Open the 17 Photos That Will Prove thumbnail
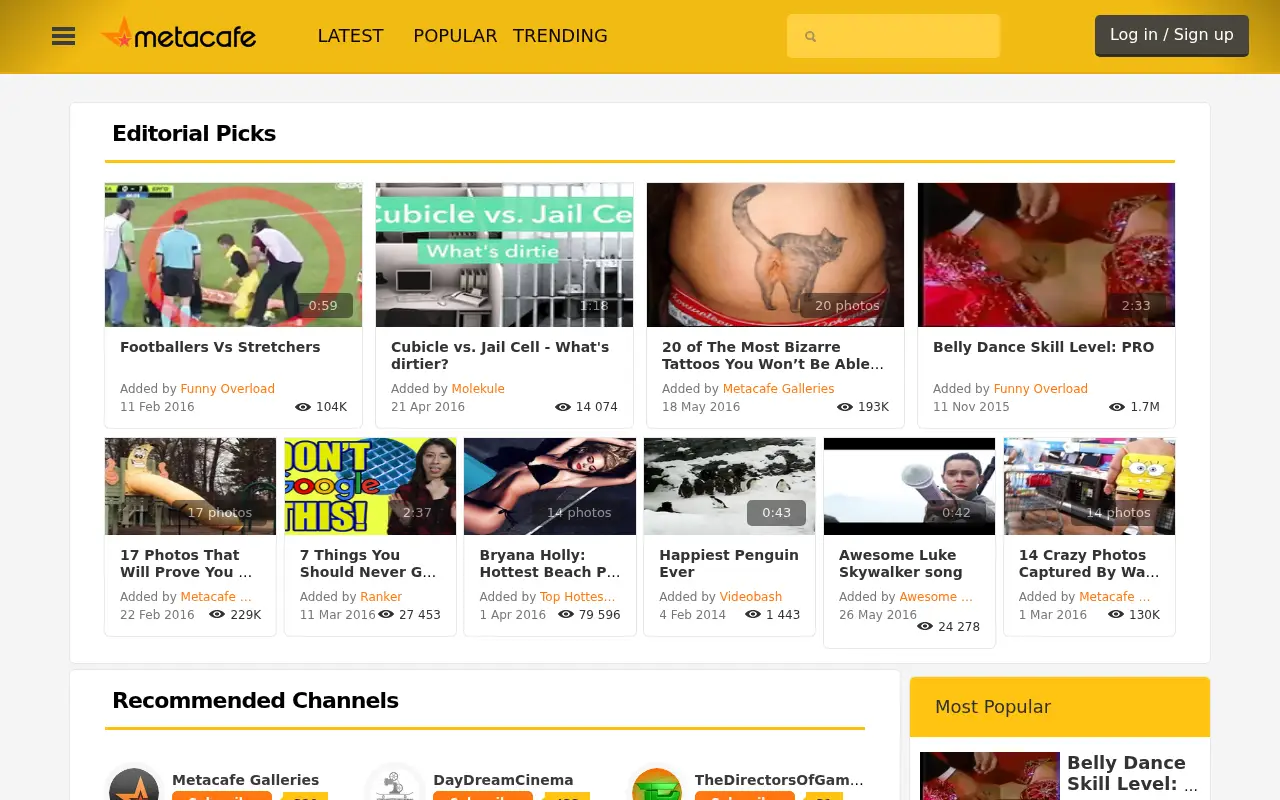 coord(190,486)
